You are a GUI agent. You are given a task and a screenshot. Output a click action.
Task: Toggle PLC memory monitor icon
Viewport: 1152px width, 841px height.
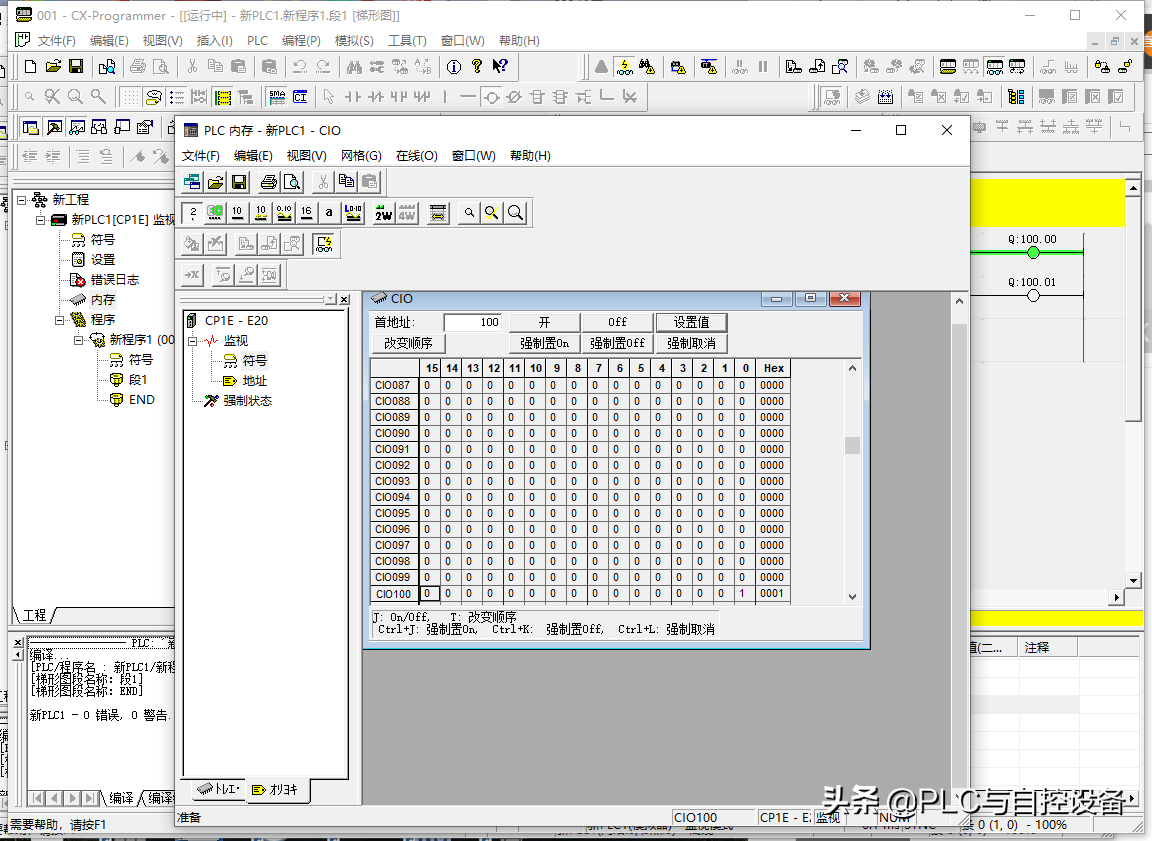click(x=324, y=244)
